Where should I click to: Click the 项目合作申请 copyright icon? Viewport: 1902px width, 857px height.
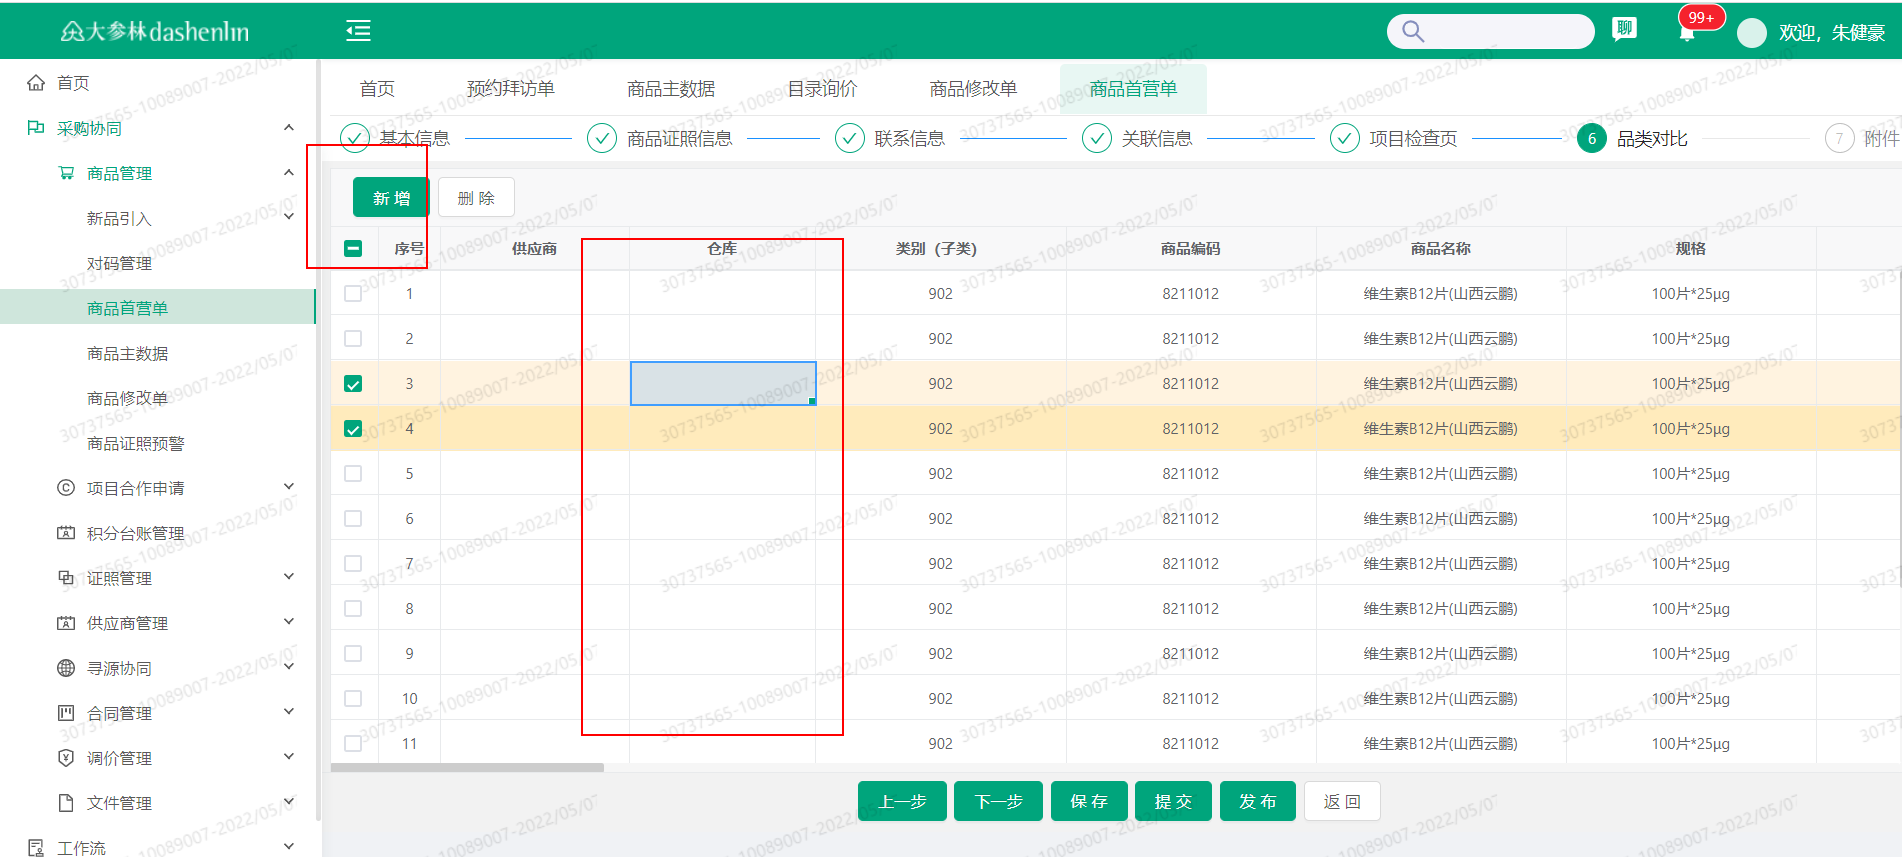pos(66,488)
